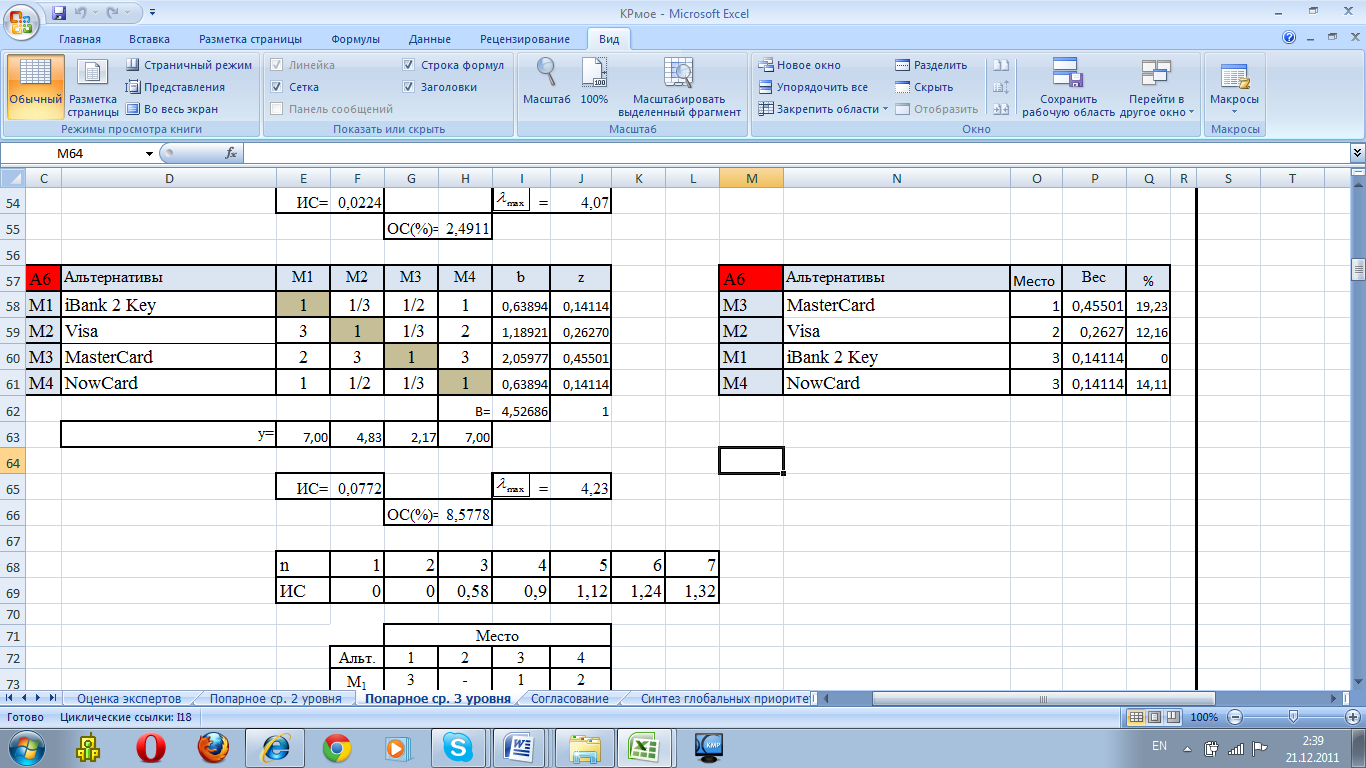Open Google Chrome from the taskbar
Screen dimensions: 1366x768
click(x=336, y=747)
